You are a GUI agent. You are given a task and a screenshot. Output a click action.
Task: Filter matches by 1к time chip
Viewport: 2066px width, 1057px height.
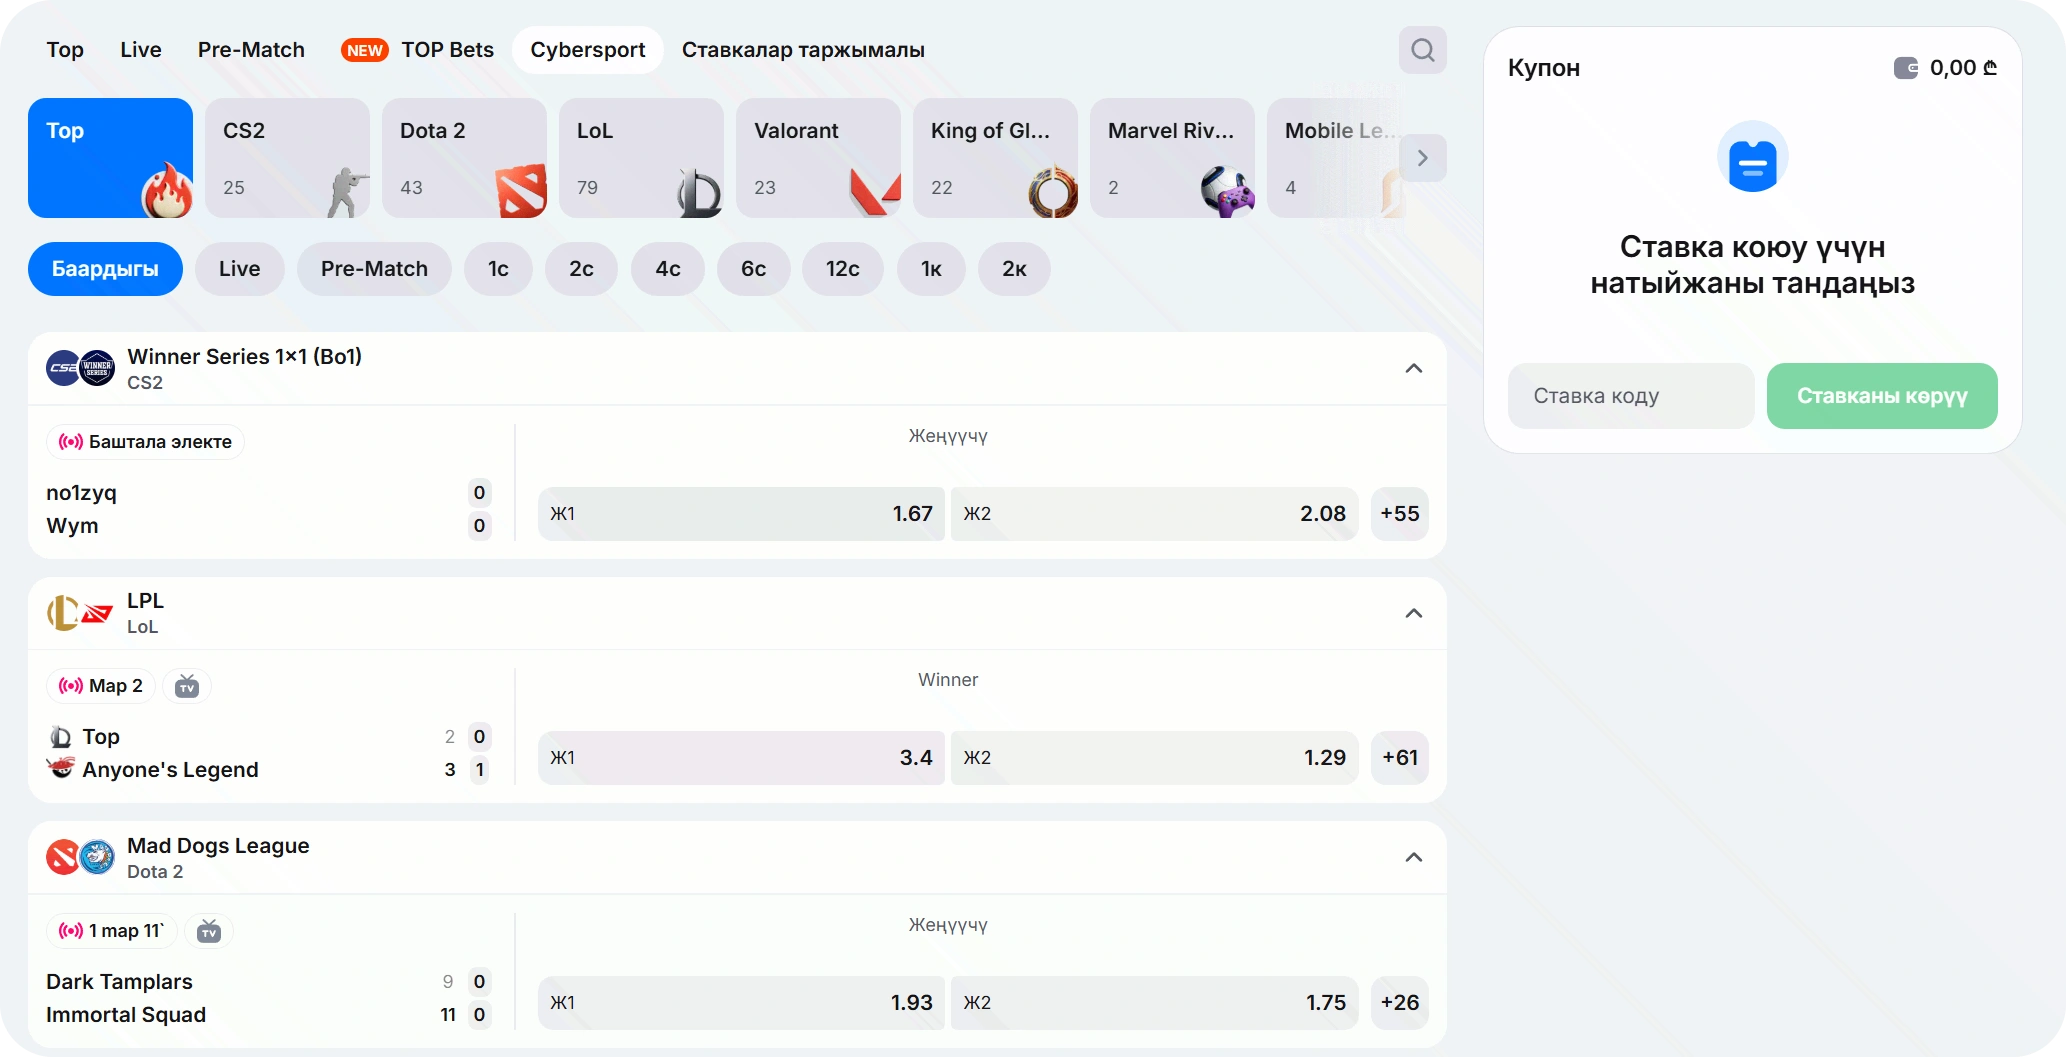click(x=931, y=269)
